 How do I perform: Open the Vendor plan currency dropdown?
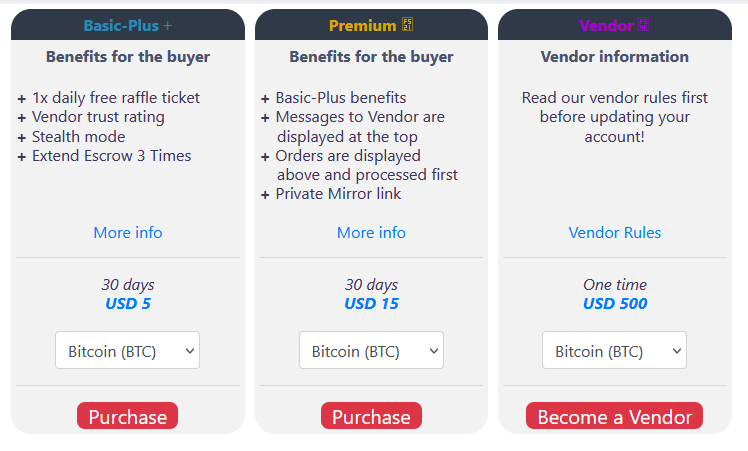[x=614, y=351]
